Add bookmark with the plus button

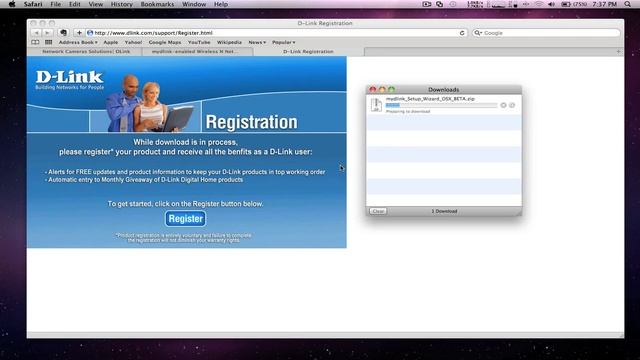click(79, 33)
